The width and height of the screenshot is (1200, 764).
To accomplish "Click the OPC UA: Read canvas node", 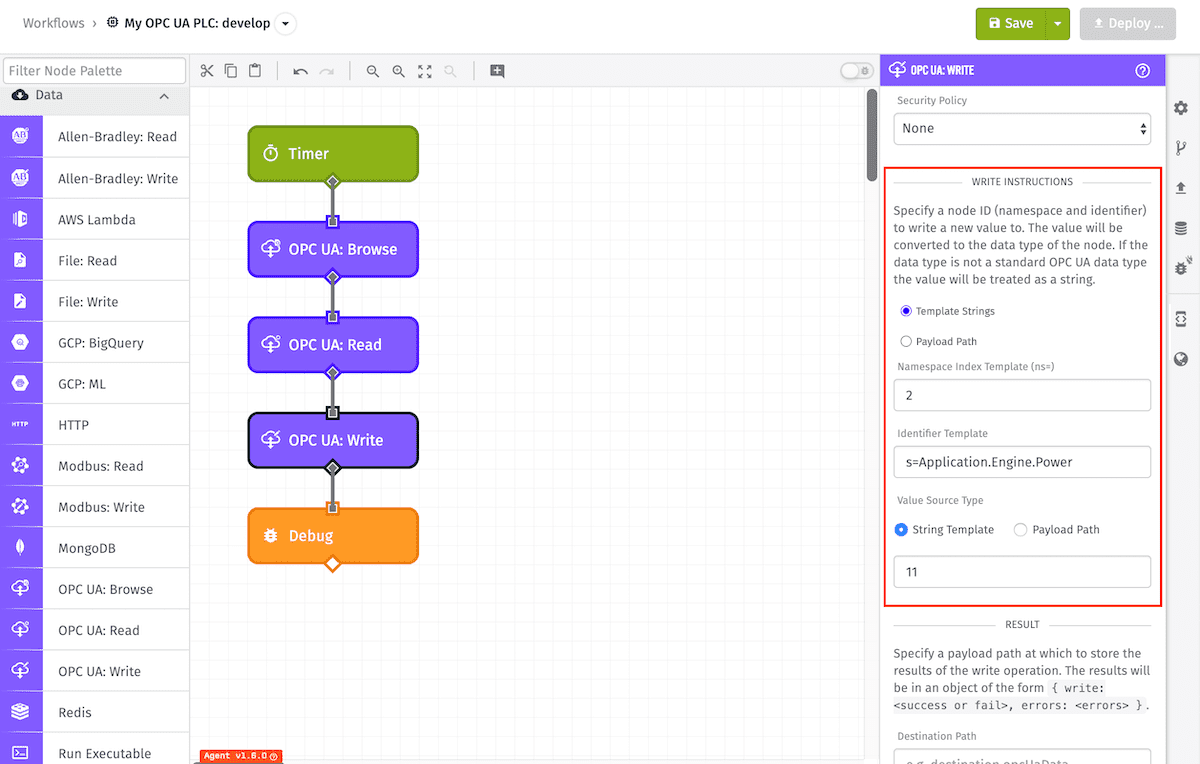I will tap(333, 345).
